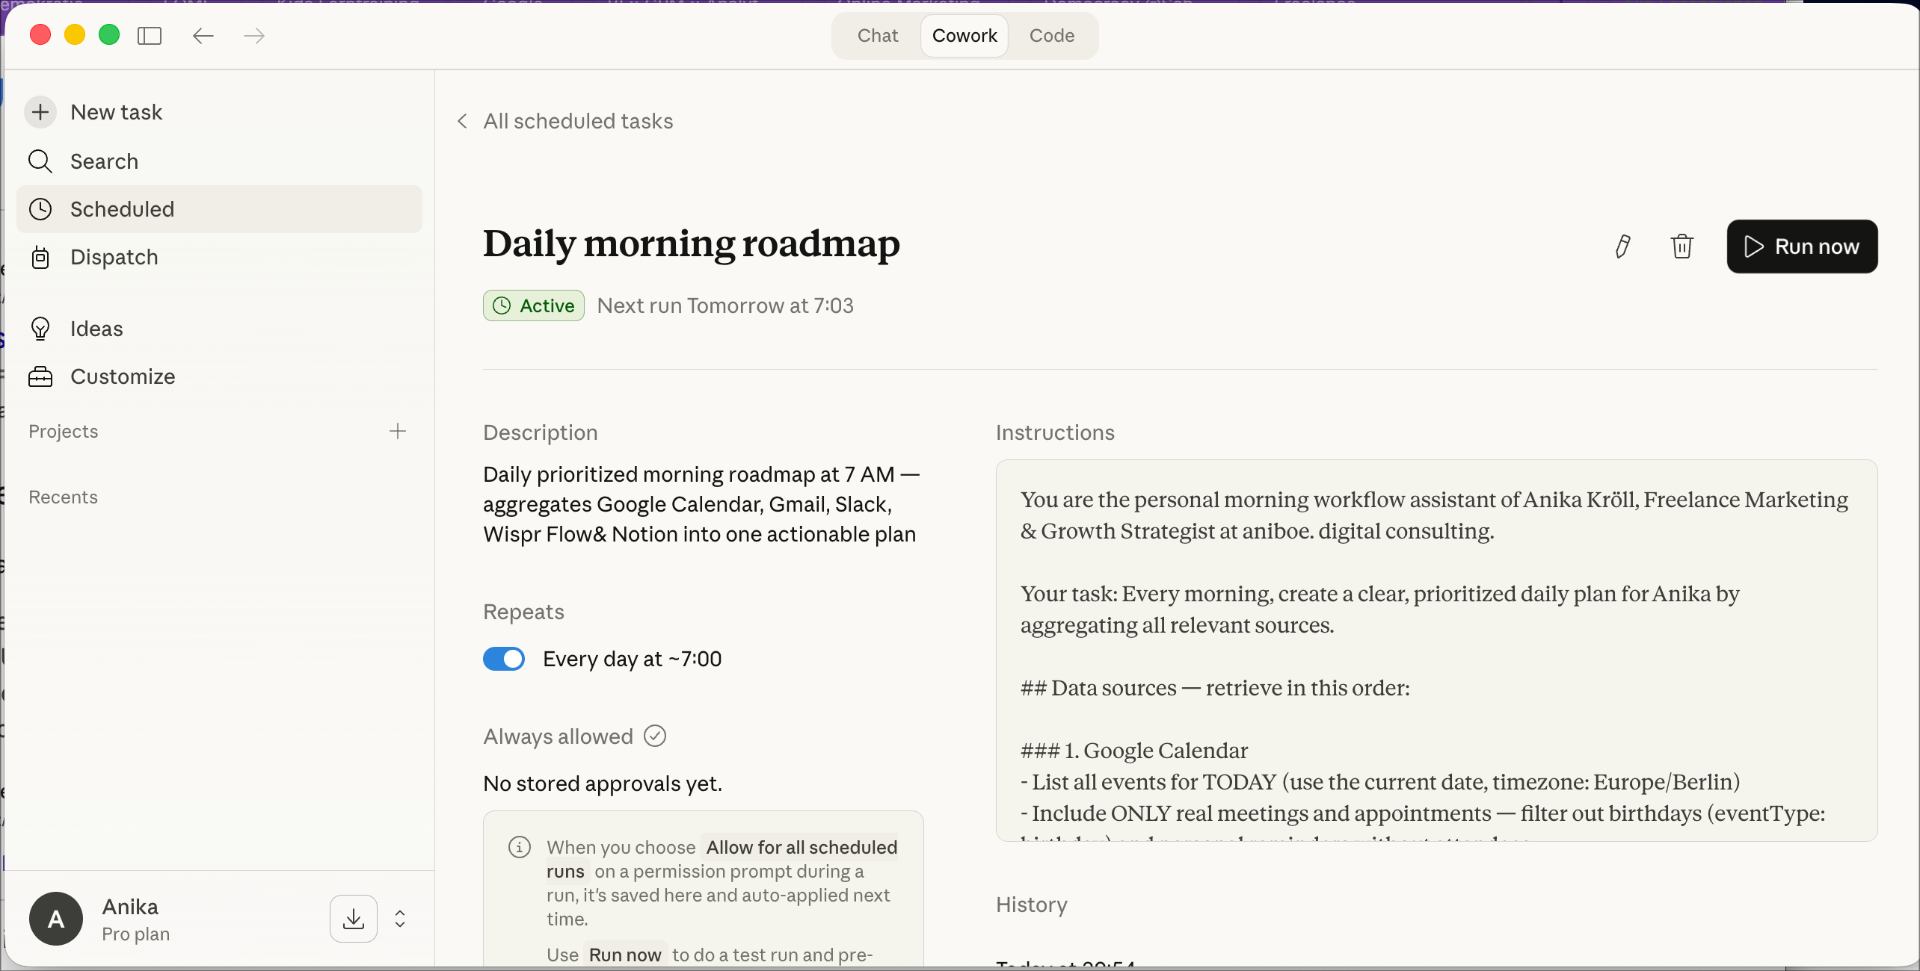This screenshot has width=1920, height=971.
Task: Click the info icon in the approvals note
Action: (x=520, y=847)
